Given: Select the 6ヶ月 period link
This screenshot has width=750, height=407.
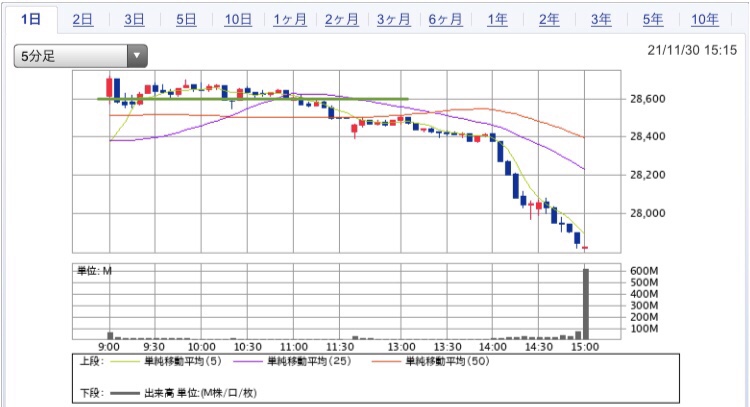Looking at the screenshot, I should point(445,20).
